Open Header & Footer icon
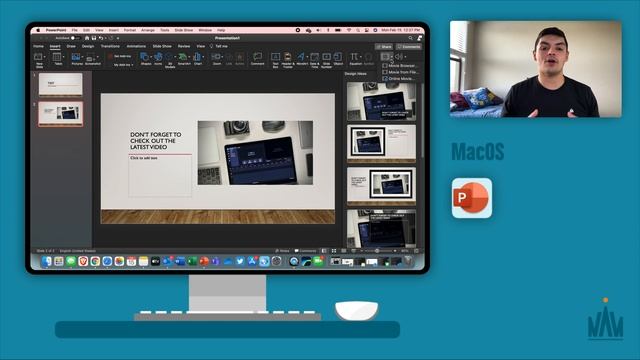640x360 pixels. point(288,57)
